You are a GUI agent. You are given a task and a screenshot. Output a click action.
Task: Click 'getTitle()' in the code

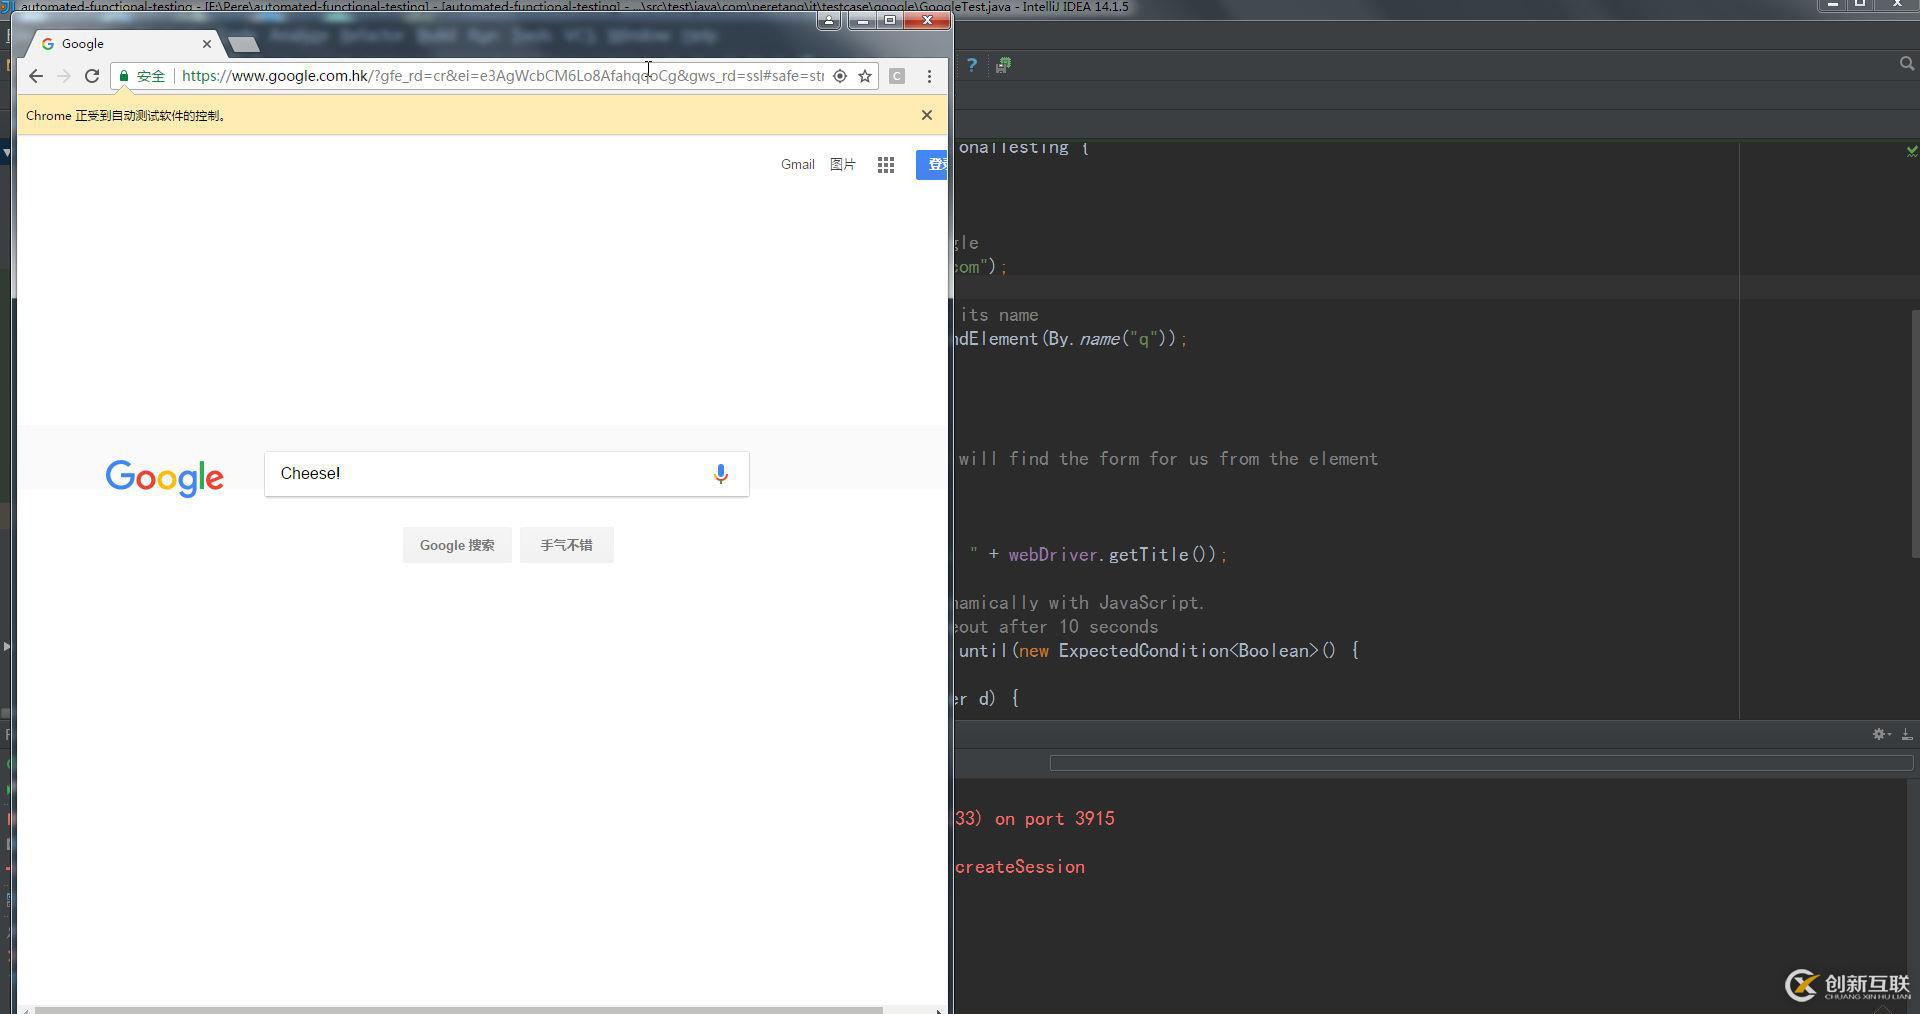(1162, 555)
